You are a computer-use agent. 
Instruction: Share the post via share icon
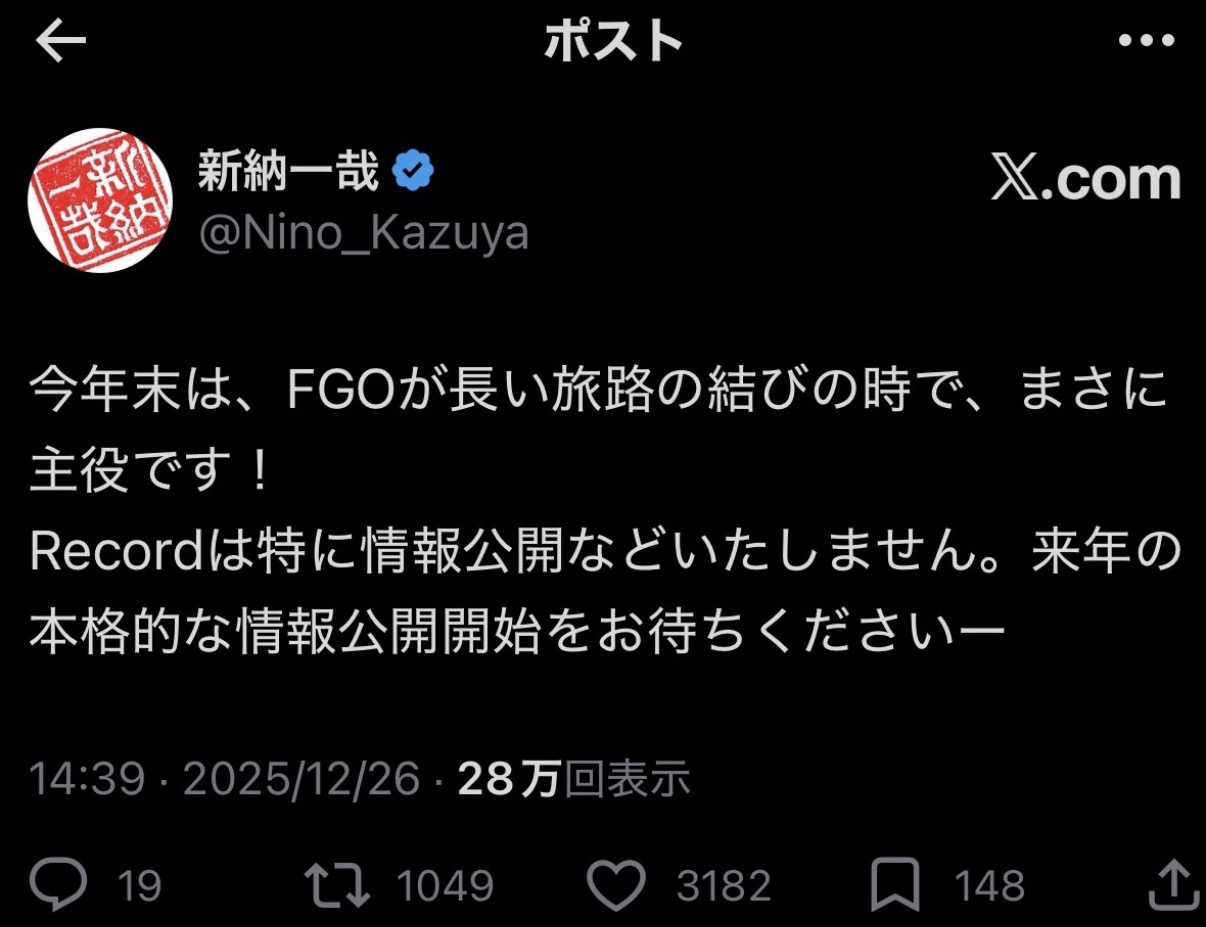point(1172,884)
